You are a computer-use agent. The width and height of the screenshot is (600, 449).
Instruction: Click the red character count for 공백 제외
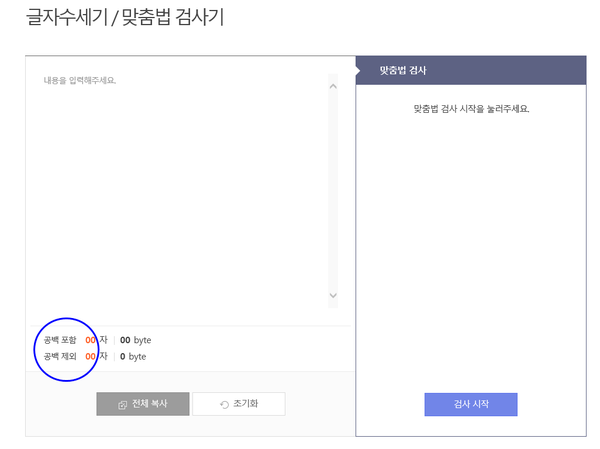(x=90, y=356)
